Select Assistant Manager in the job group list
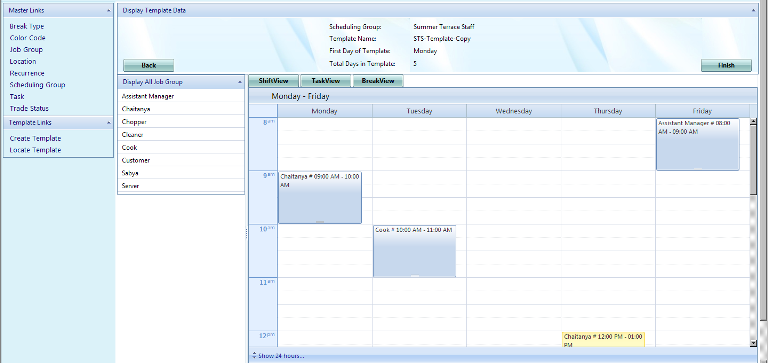The image size is (768, 363). click(x=181, y=97)
